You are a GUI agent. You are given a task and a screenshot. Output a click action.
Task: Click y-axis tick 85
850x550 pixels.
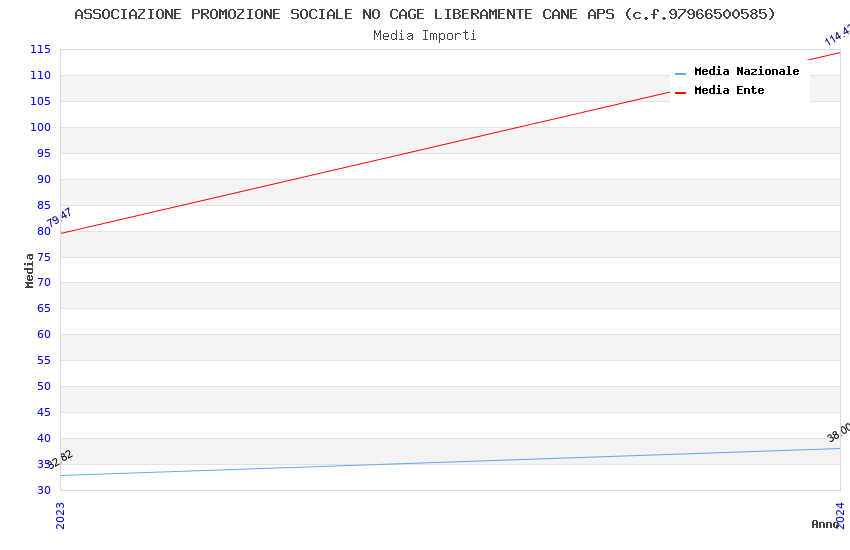[44, 205]
